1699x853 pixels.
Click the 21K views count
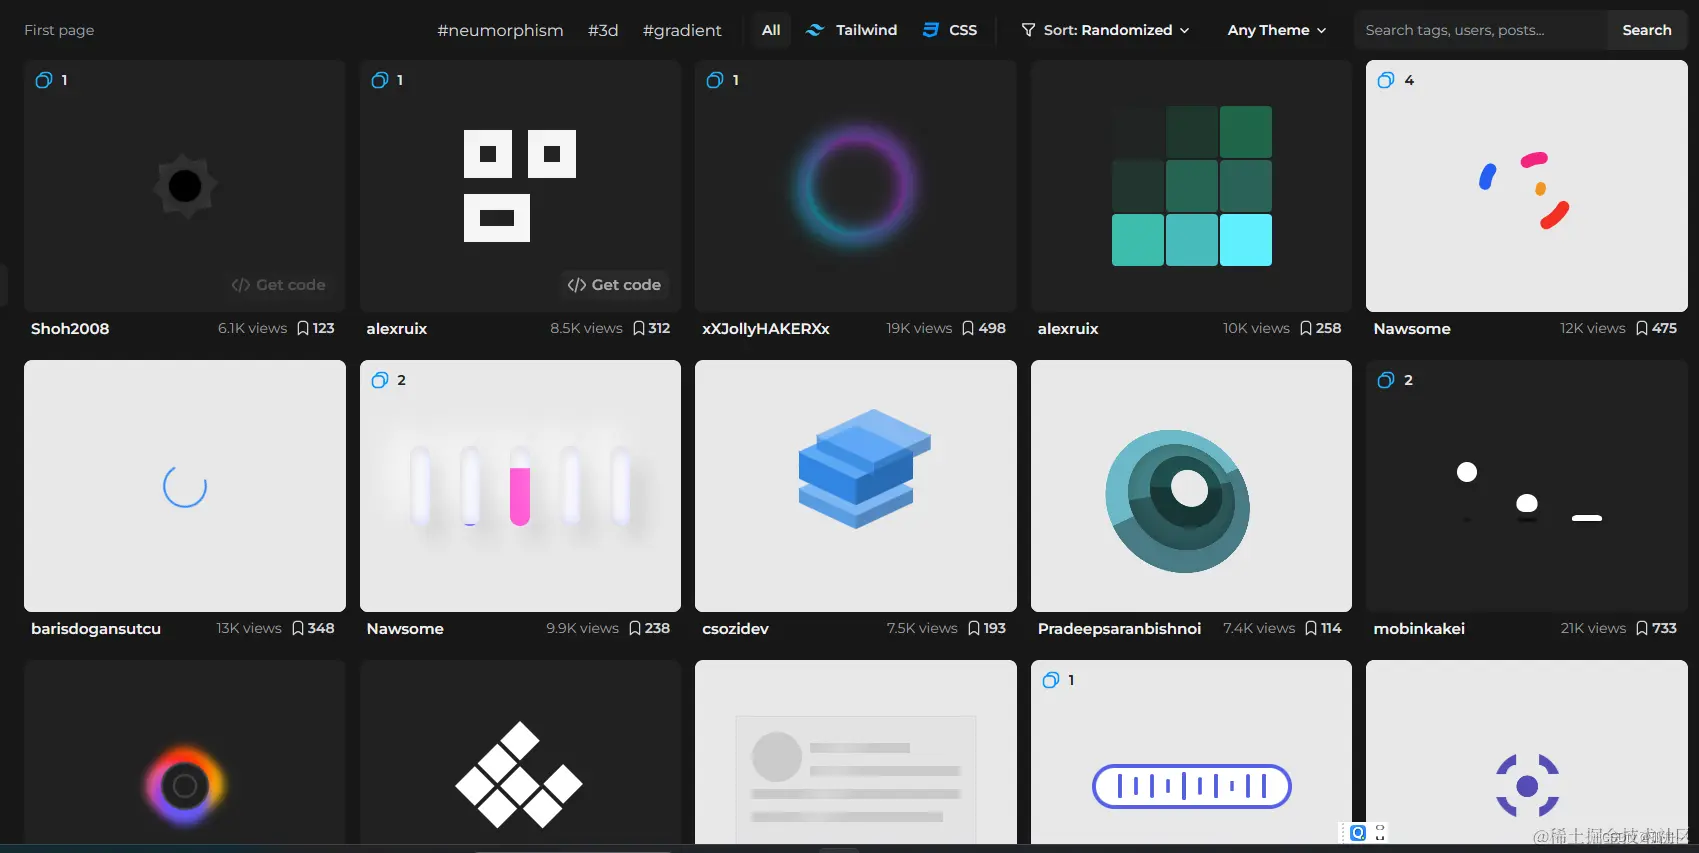[x=1593, y=628]
